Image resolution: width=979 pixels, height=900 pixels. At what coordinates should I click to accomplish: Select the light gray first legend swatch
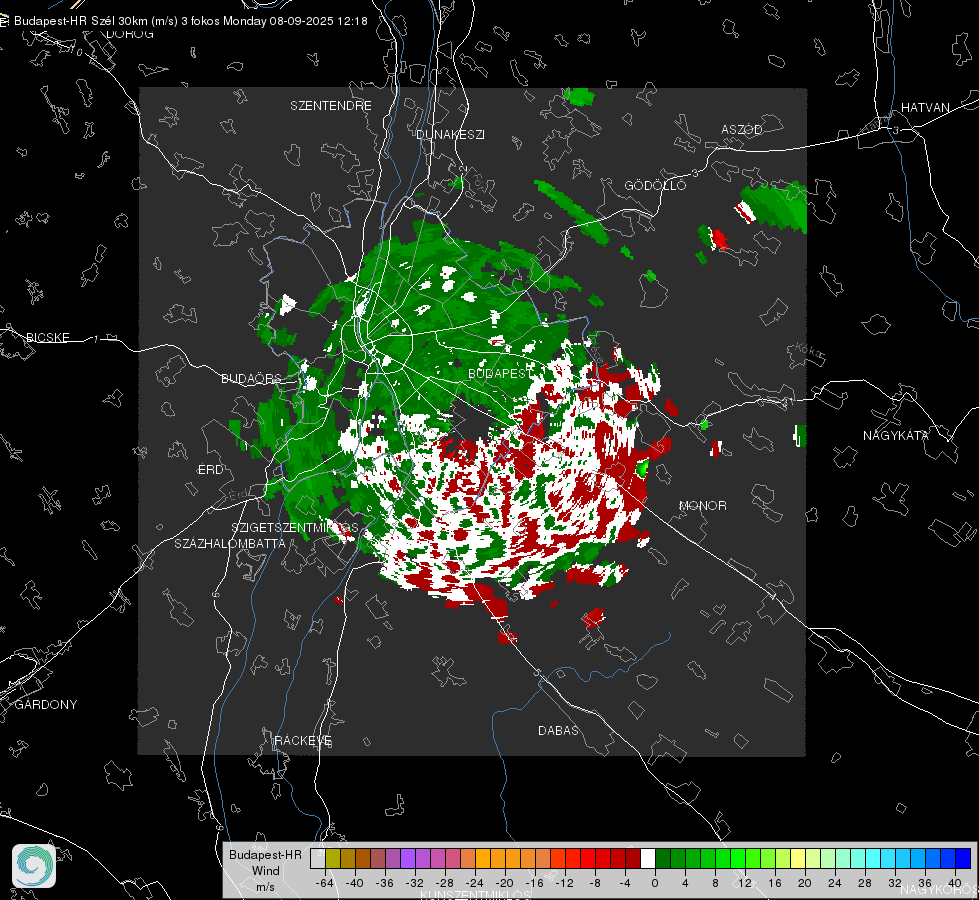coord(318,859)
